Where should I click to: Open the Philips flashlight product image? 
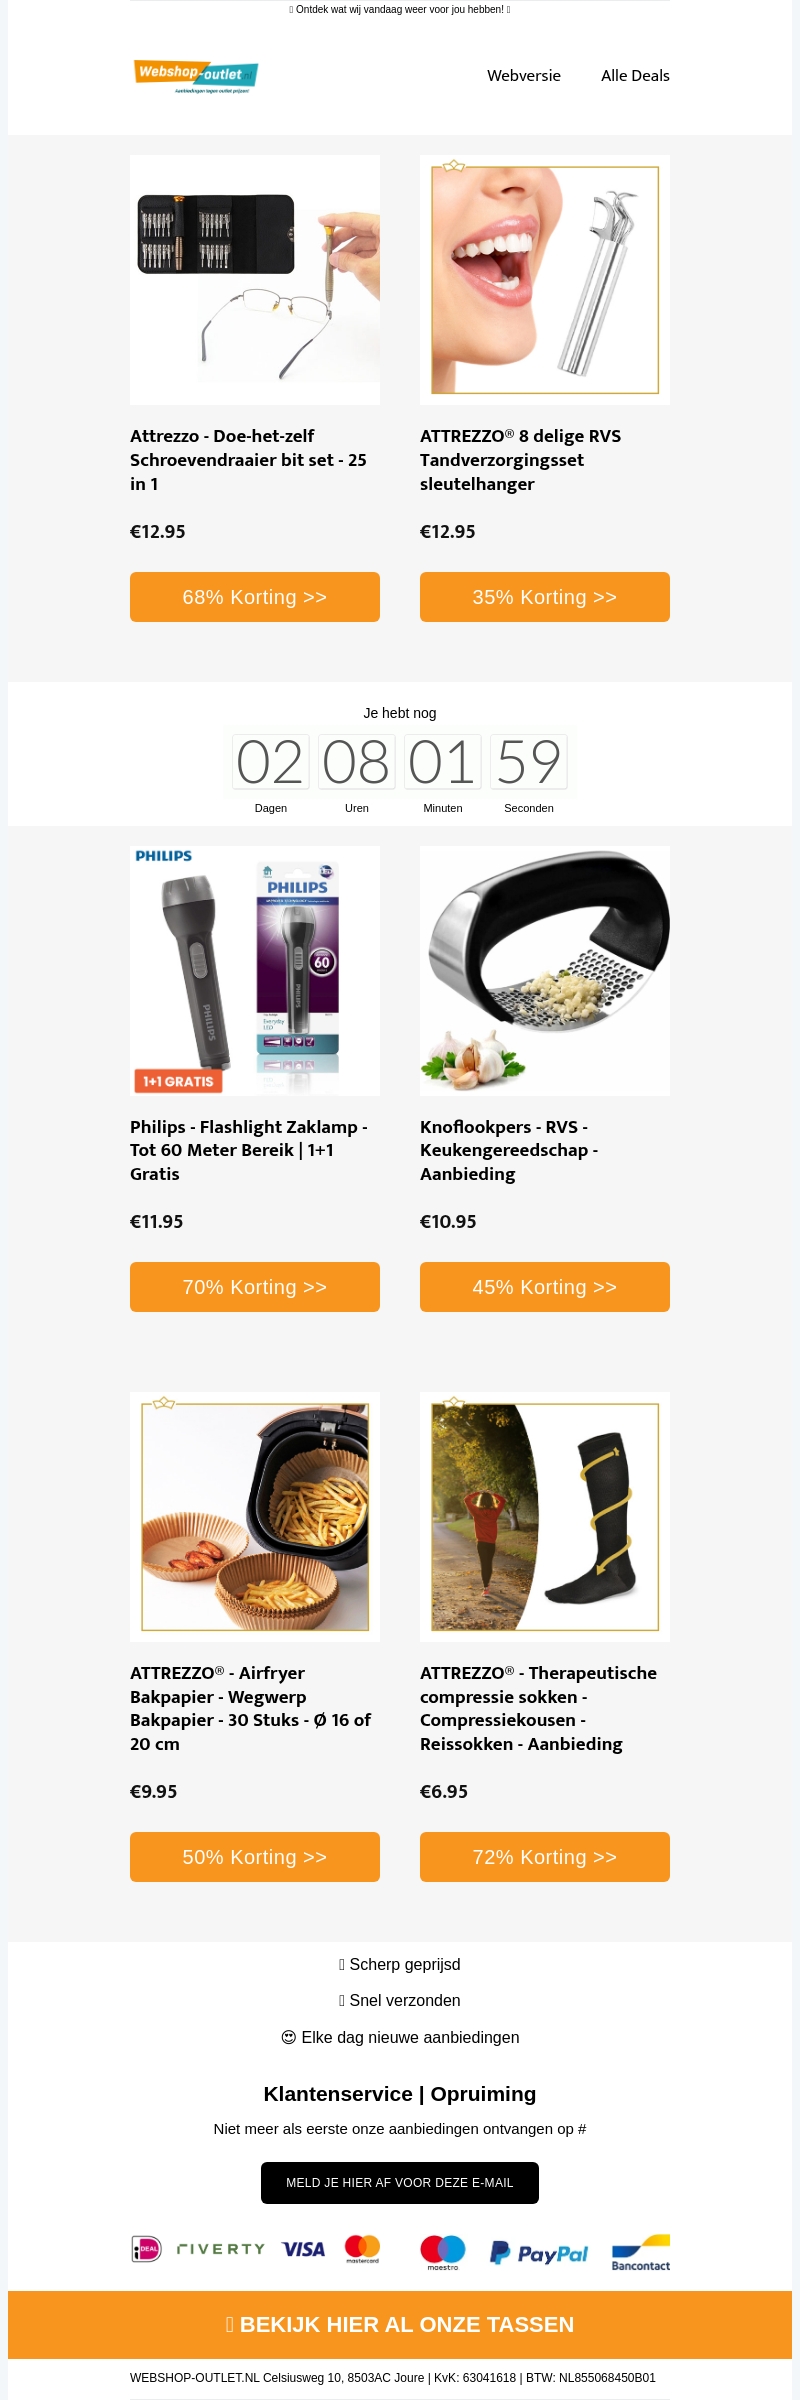point(255,971)
